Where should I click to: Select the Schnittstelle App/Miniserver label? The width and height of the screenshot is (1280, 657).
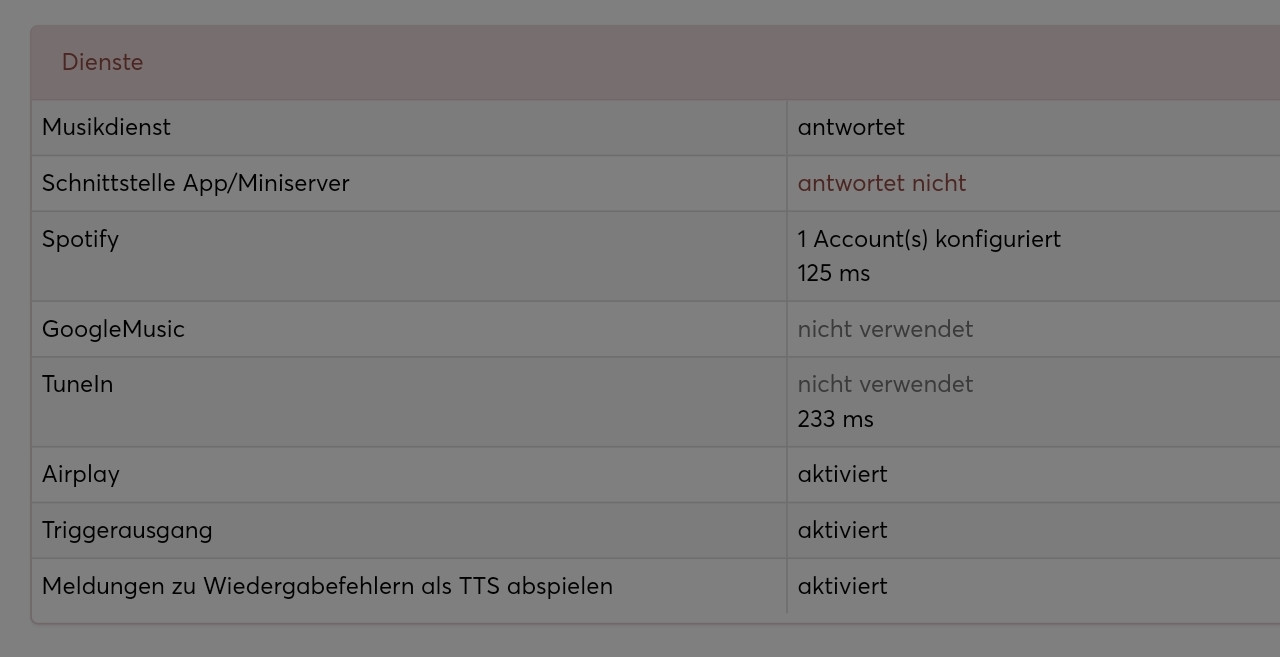(x=195, y=183)
